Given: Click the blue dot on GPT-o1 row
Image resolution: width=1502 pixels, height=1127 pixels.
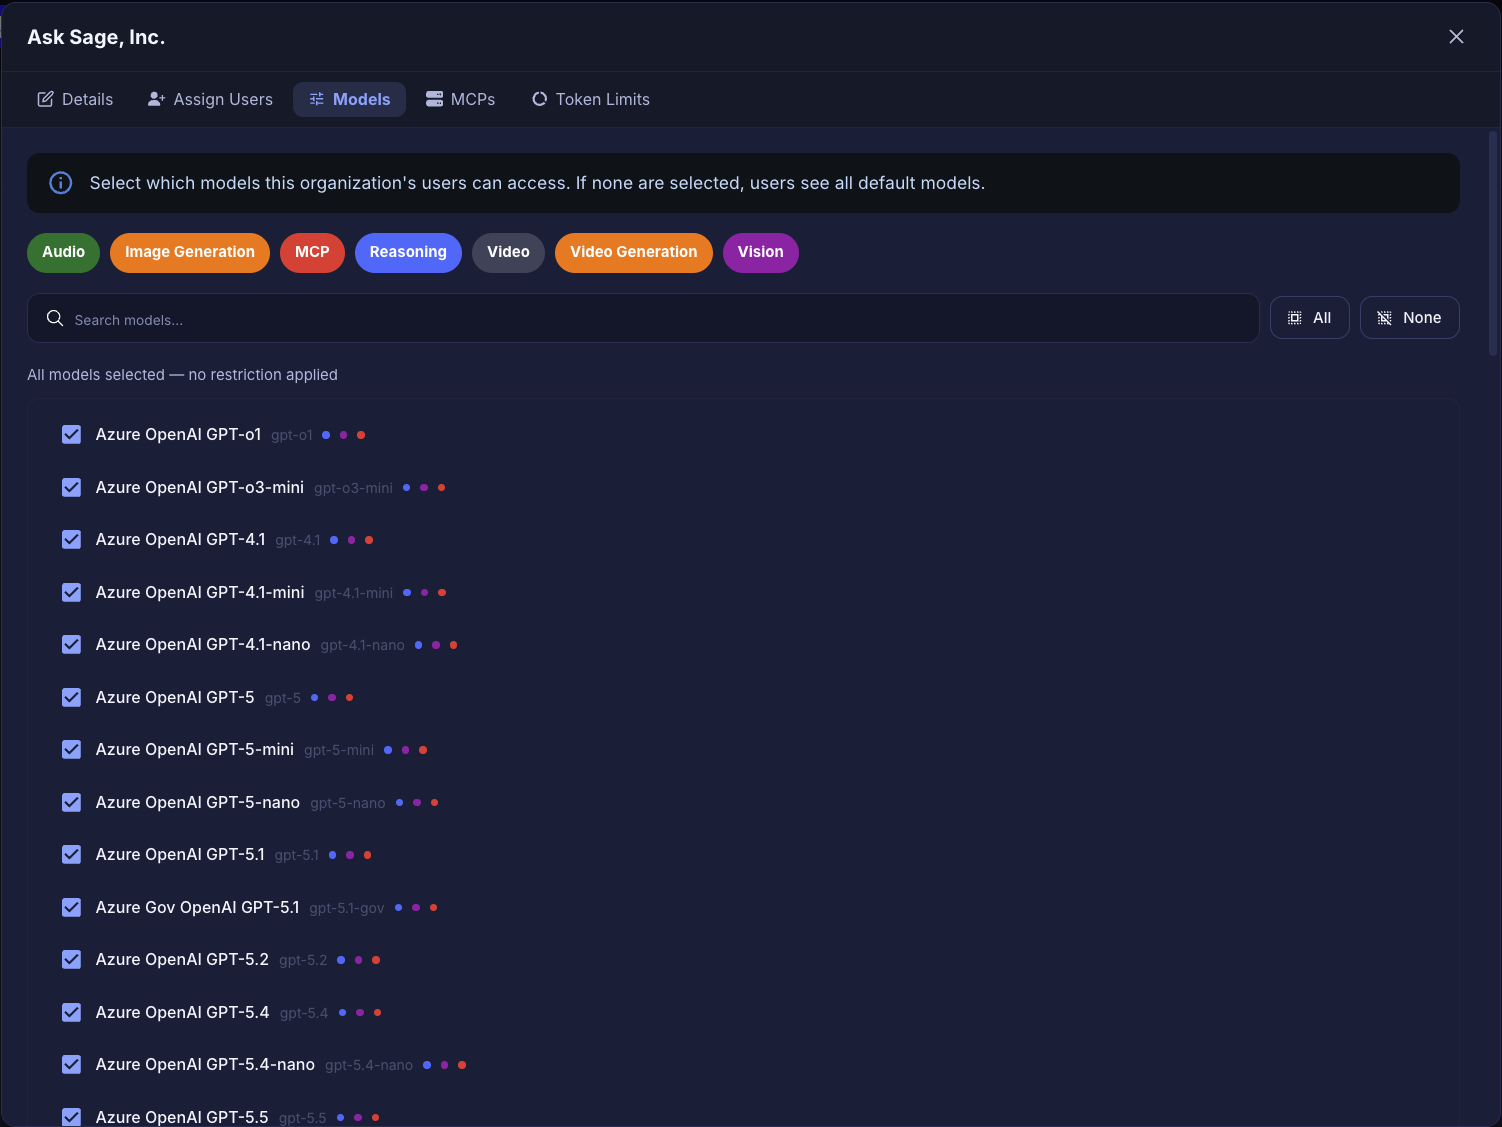Looking at the screenshot, I should [x=326, y=435].
